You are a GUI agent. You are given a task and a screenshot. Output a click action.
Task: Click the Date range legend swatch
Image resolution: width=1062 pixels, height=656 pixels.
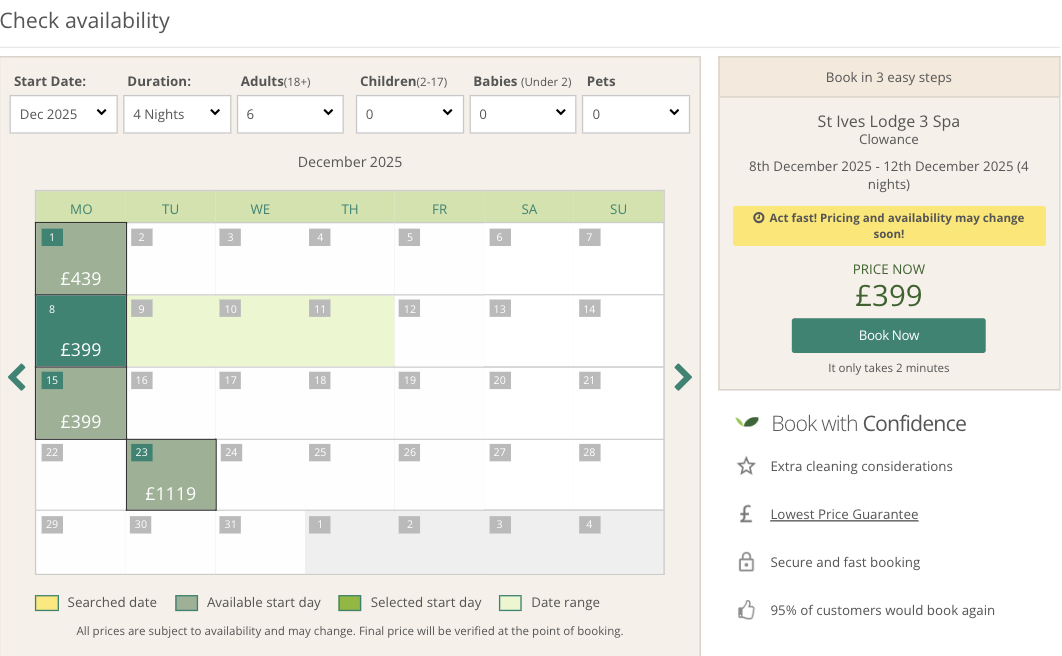tap(510, 603)
